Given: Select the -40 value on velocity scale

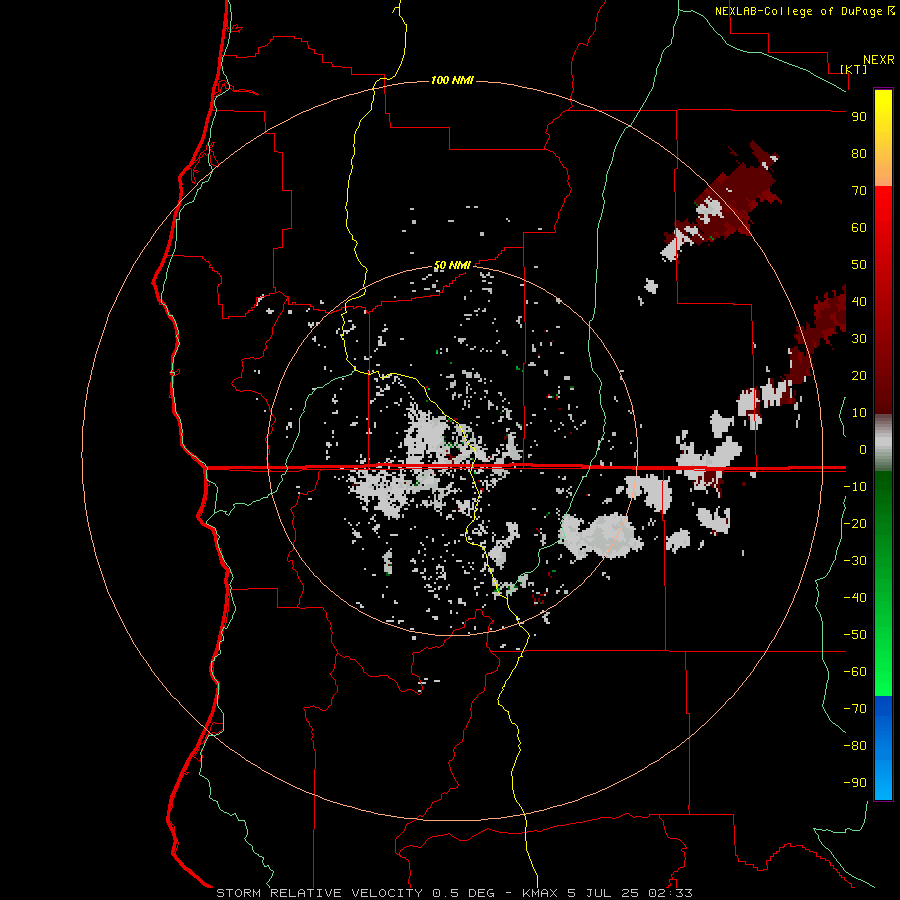Looking at the screenshot, I should coord(855,598).
